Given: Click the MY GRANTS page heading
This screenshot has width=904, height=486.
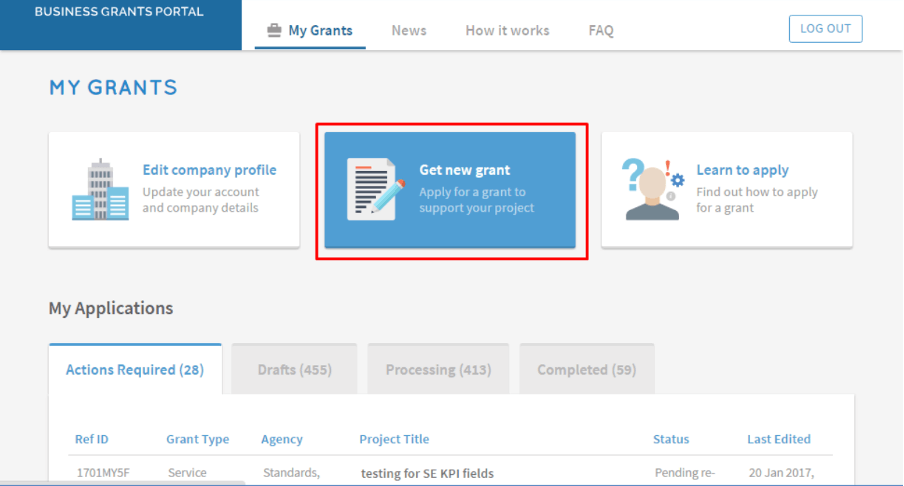Looking at the screenshot, I should 114,88.
